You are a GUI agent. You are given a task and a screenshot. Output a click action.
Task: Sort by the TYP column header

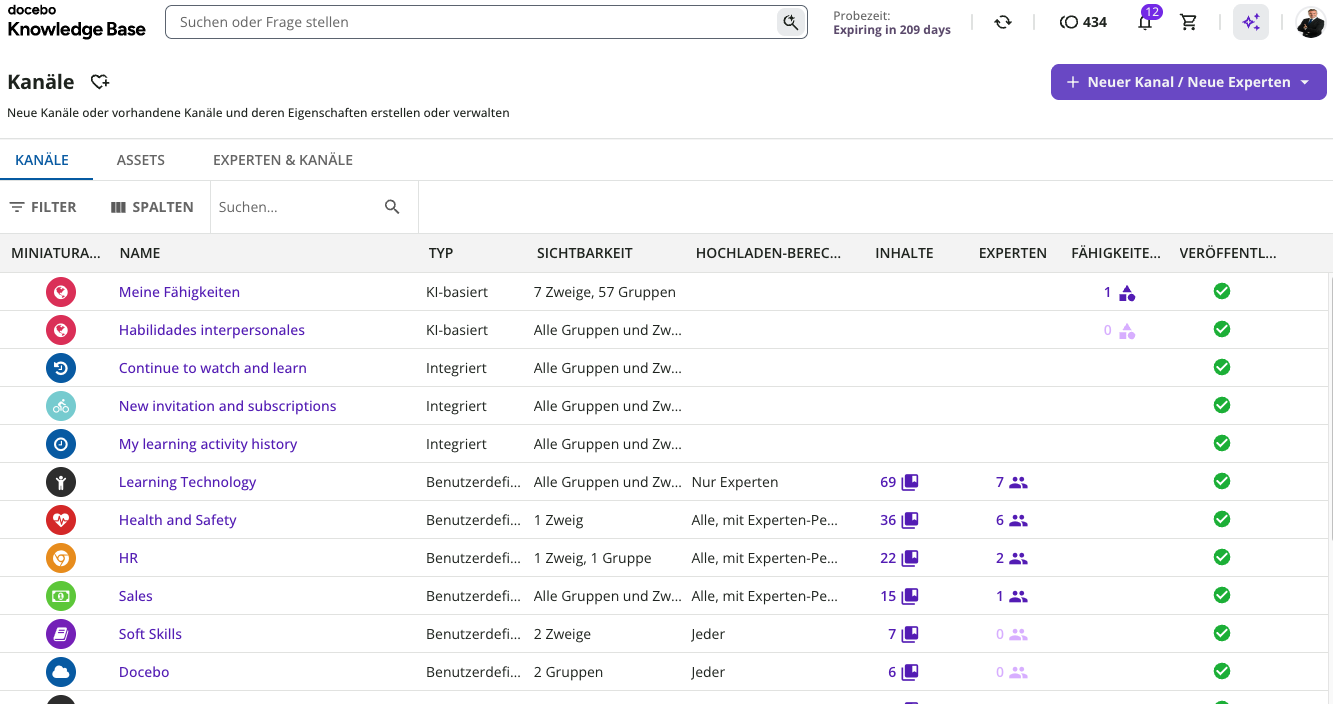441,253
